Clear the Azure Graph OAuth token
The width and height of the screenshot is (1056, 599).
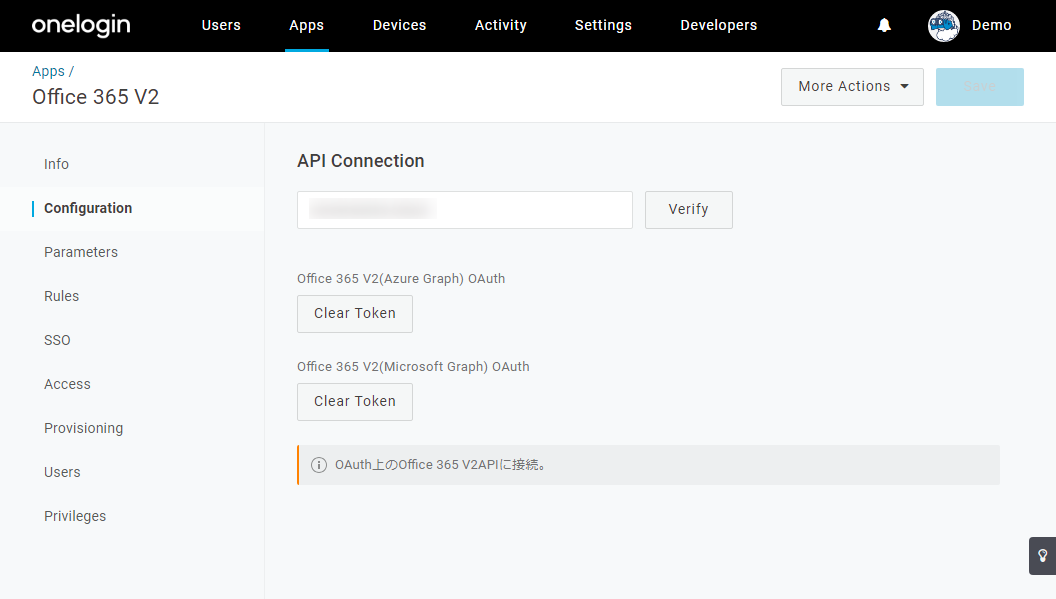point(355,313)
